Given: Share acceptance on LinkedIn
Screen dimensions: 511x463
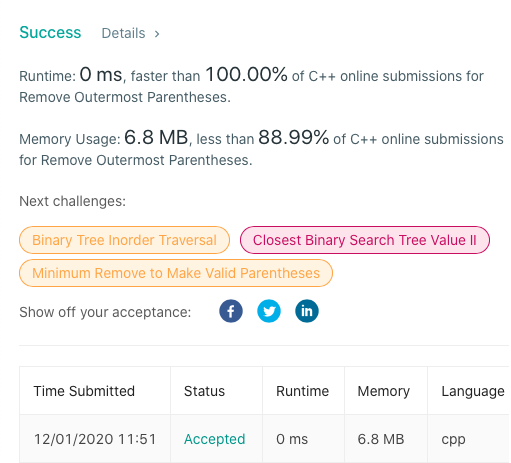Looking at the screenshot, I should (307, 311).
